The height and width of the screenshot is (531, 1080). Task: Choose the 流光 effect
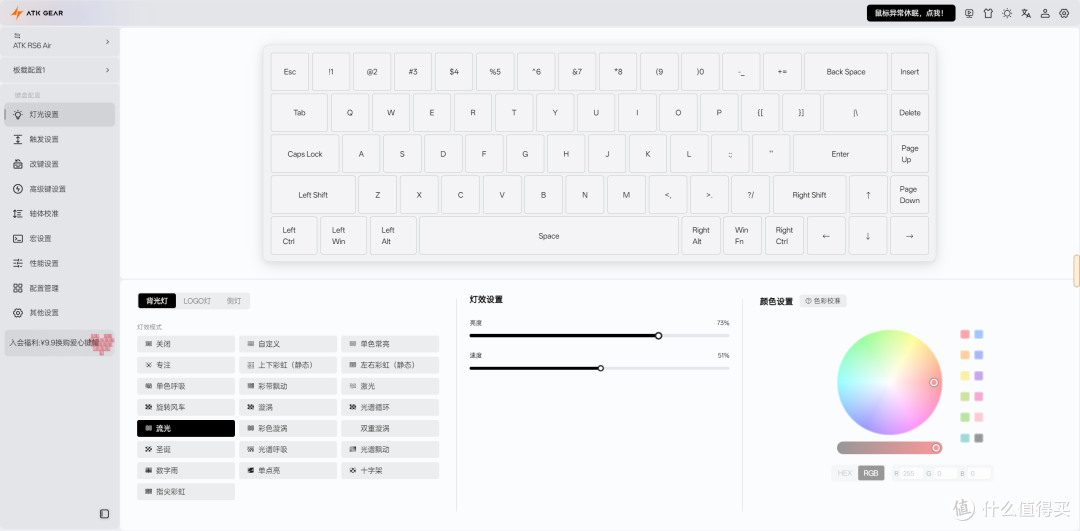coord(186,428)
